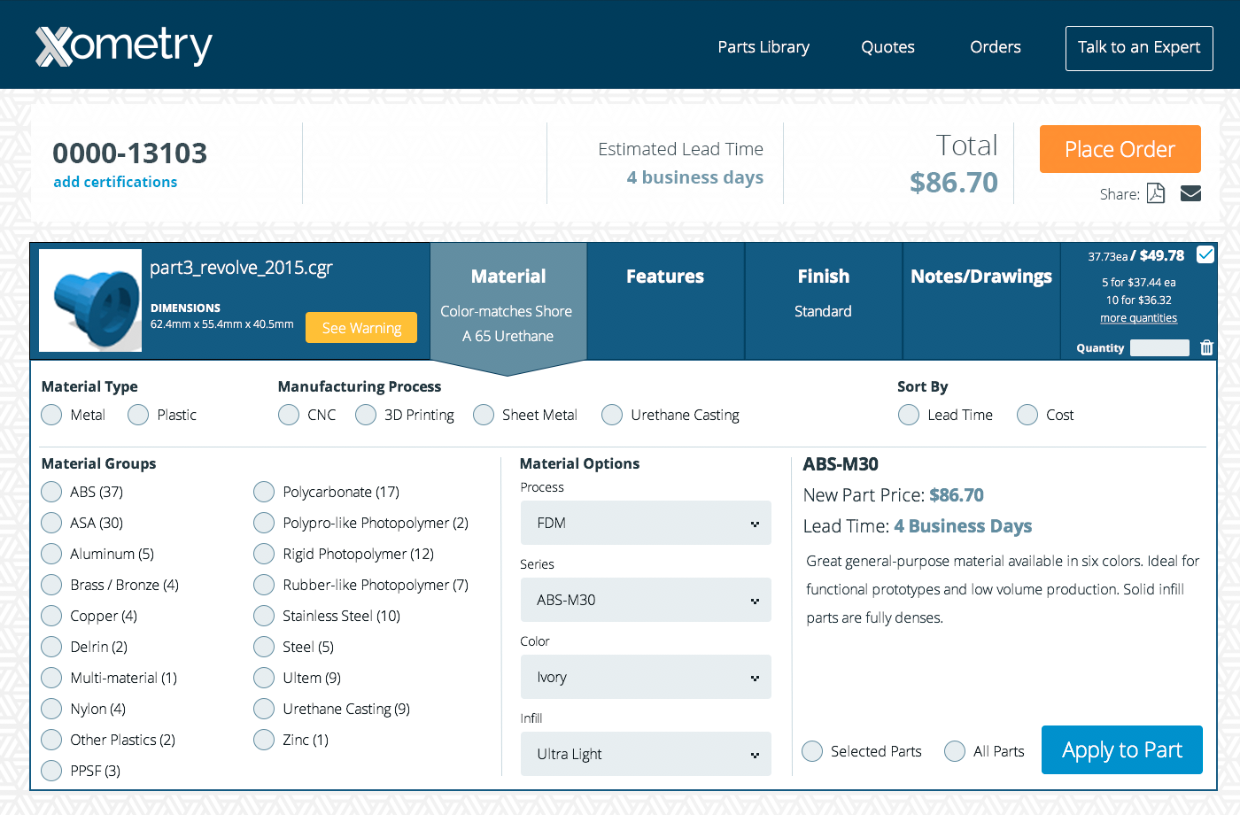Open the Color dropdown showing Ivory

point(646,677)
